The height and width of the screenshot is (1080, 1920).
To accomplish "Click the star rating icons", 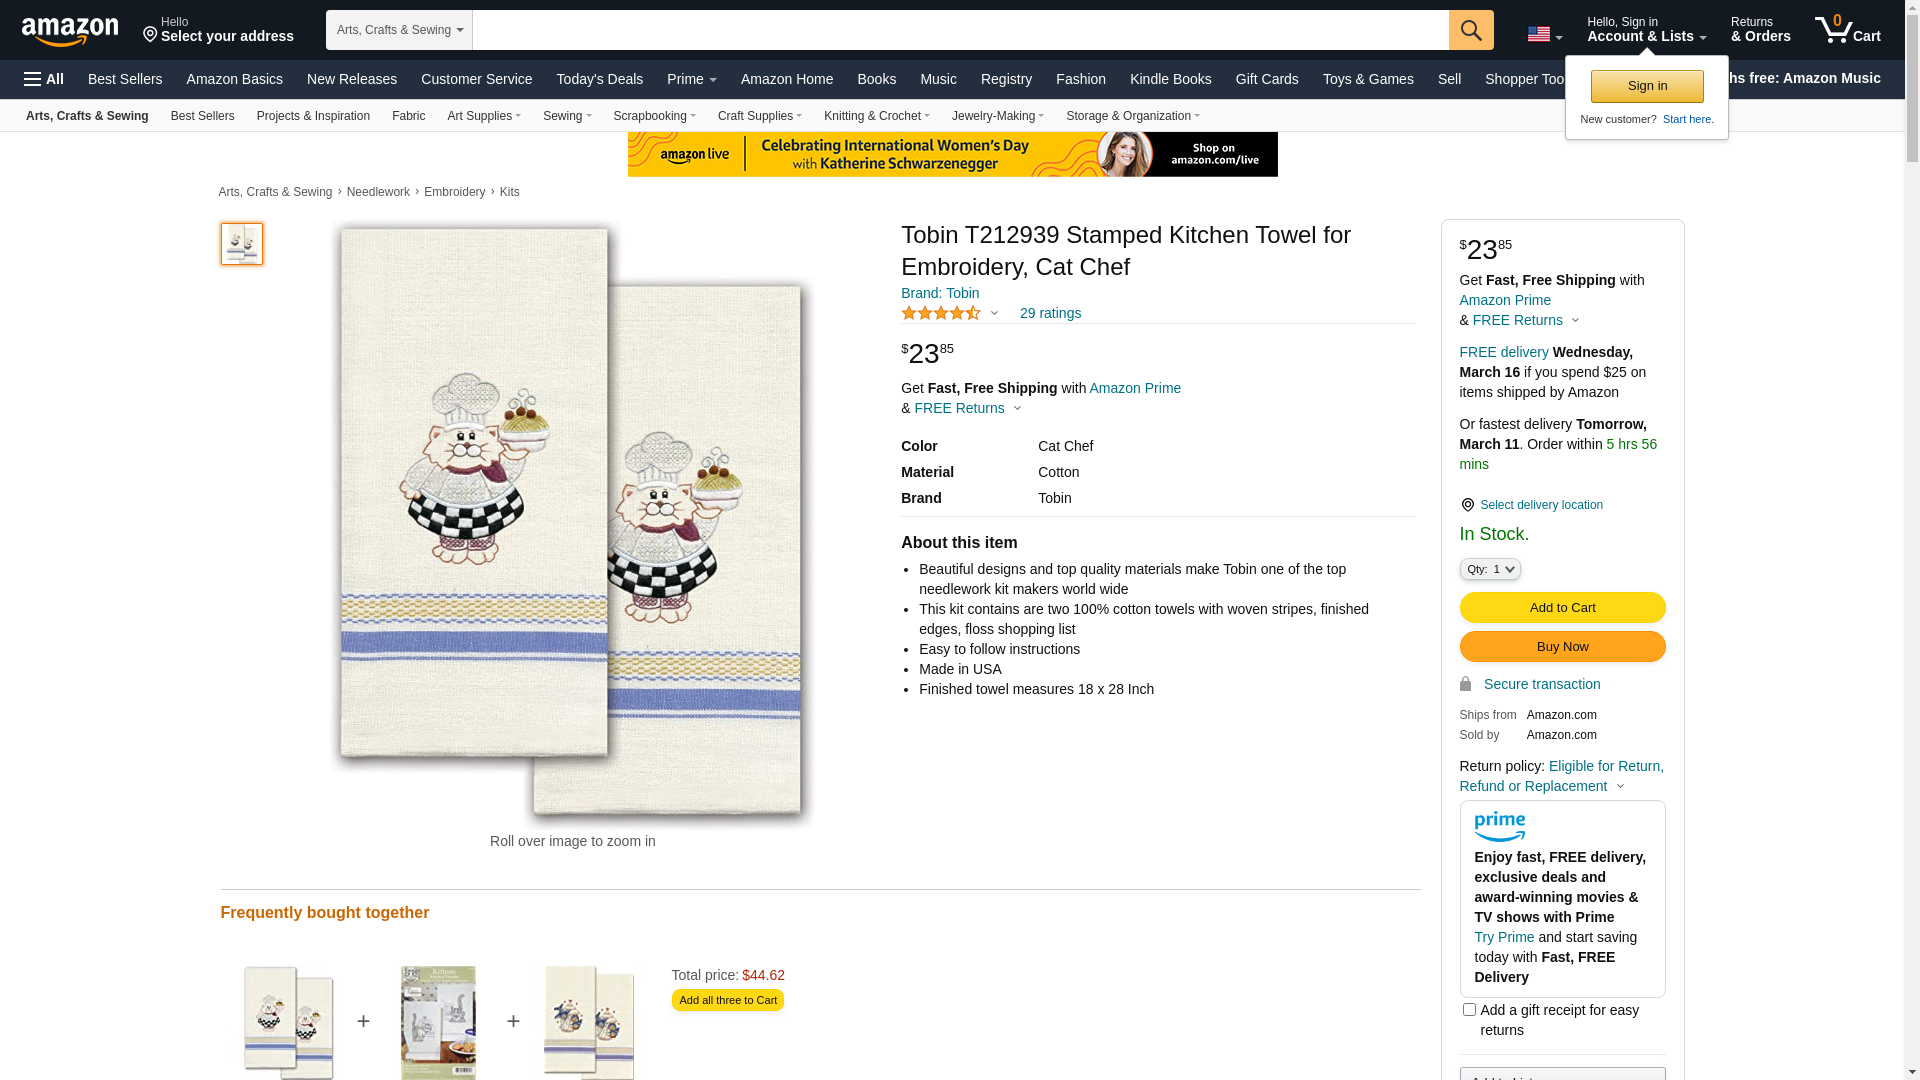I will pyautogui.click(x=941, y=313).
